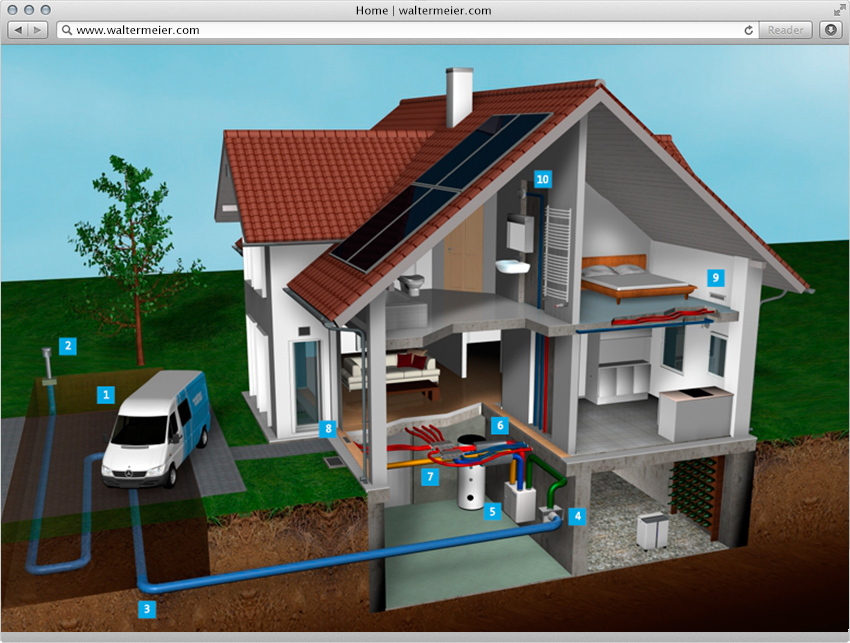The height and width of the screenshot is (643, 850).
Task: Select hotspot marker 8 at the entrance
Action: (328, 429)
